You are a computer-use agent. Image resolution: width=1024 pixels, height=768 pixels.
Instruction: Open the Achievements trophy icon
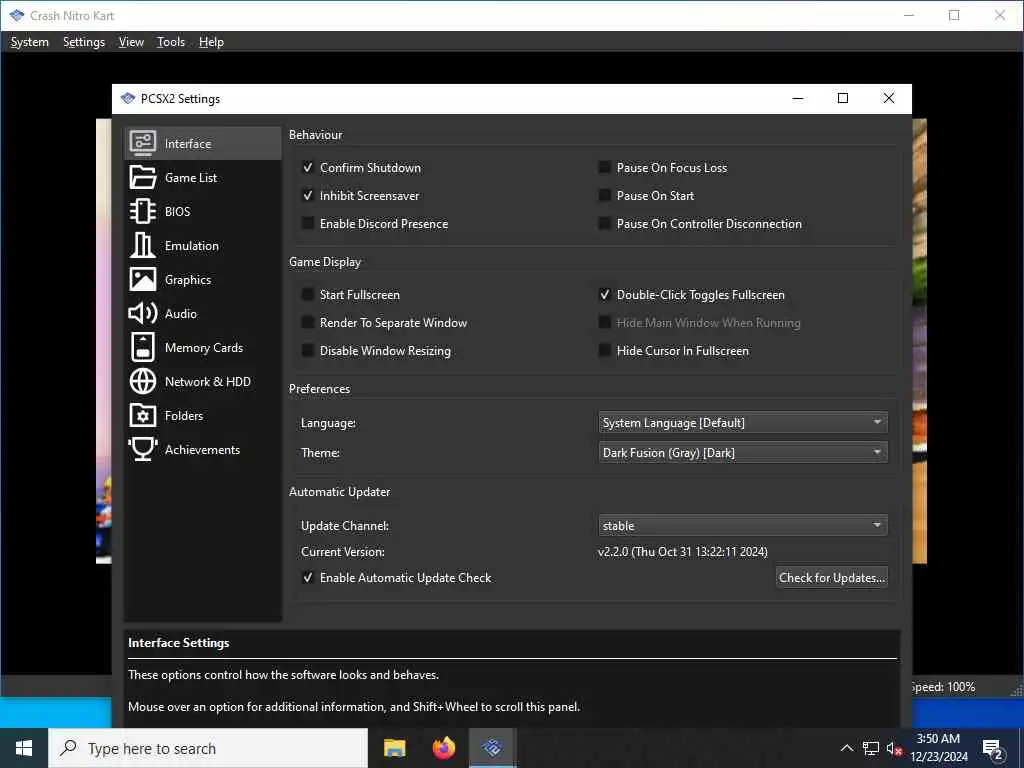pyautogui.click(x=142, y=449)
